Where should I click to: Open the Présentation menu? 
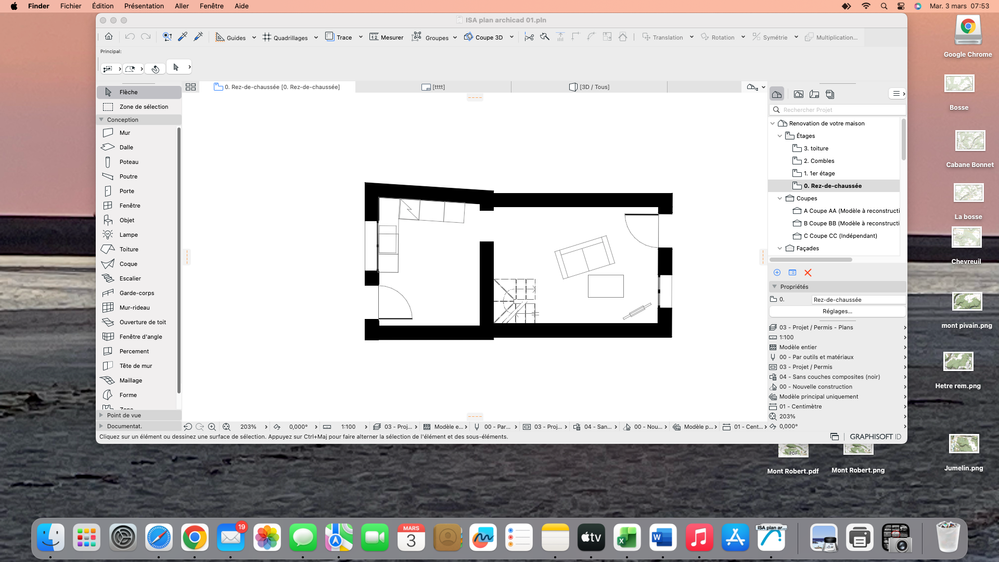[x=144, y=6]
